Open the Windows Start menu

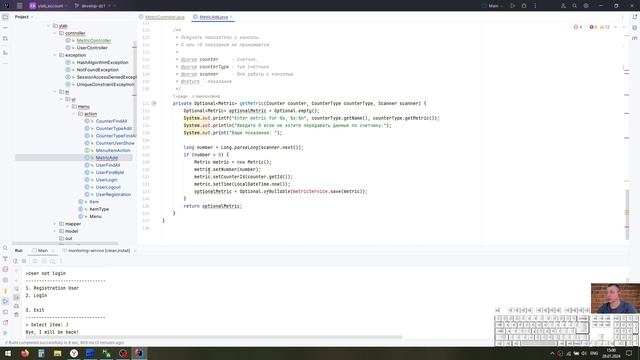click(8, 353)
